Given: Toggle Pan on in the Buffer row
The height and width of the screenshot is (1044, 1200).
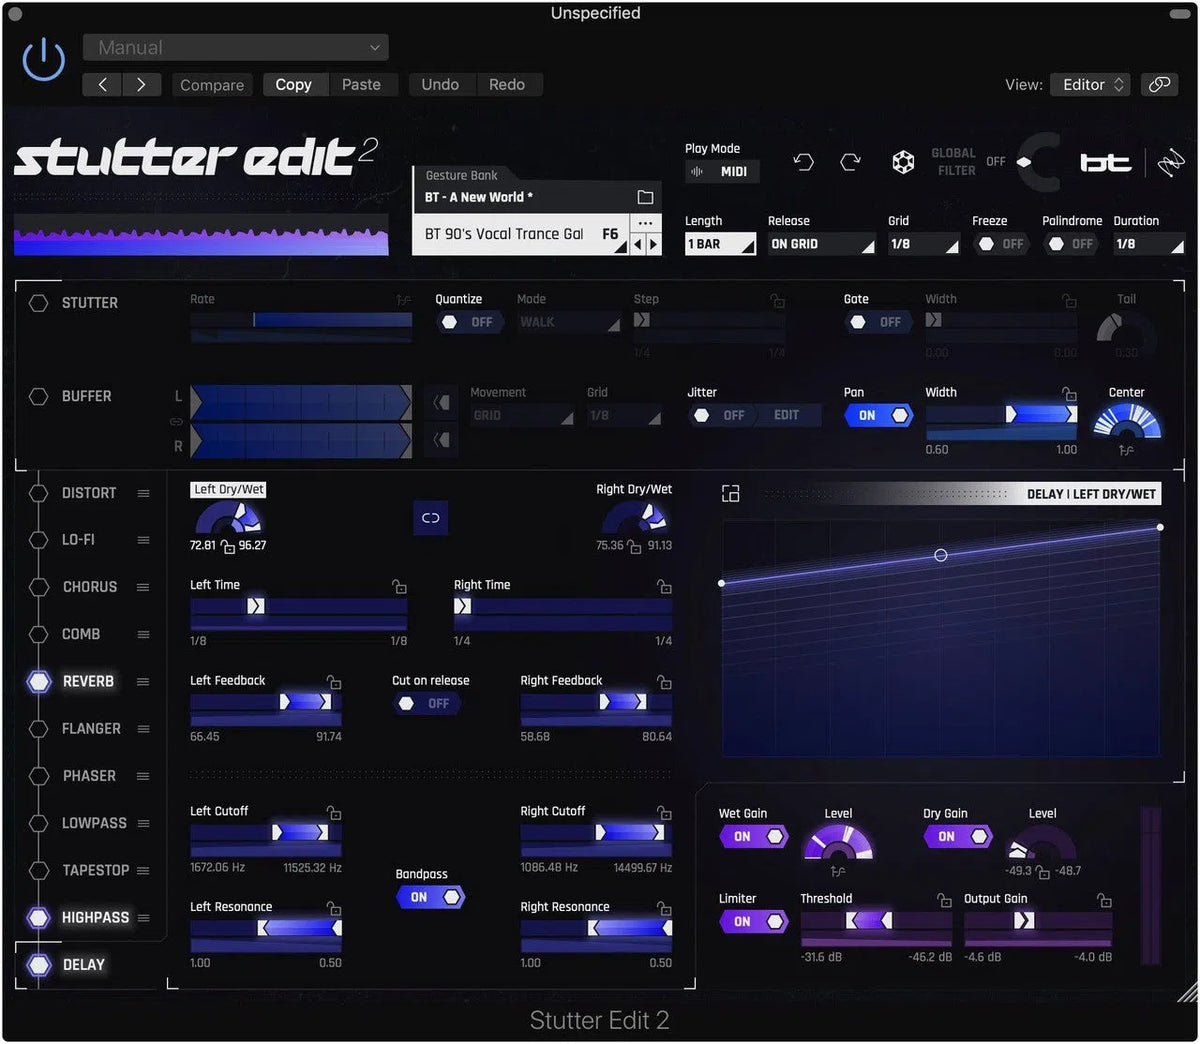Looking at the screenshot, I should pos(878,415).
